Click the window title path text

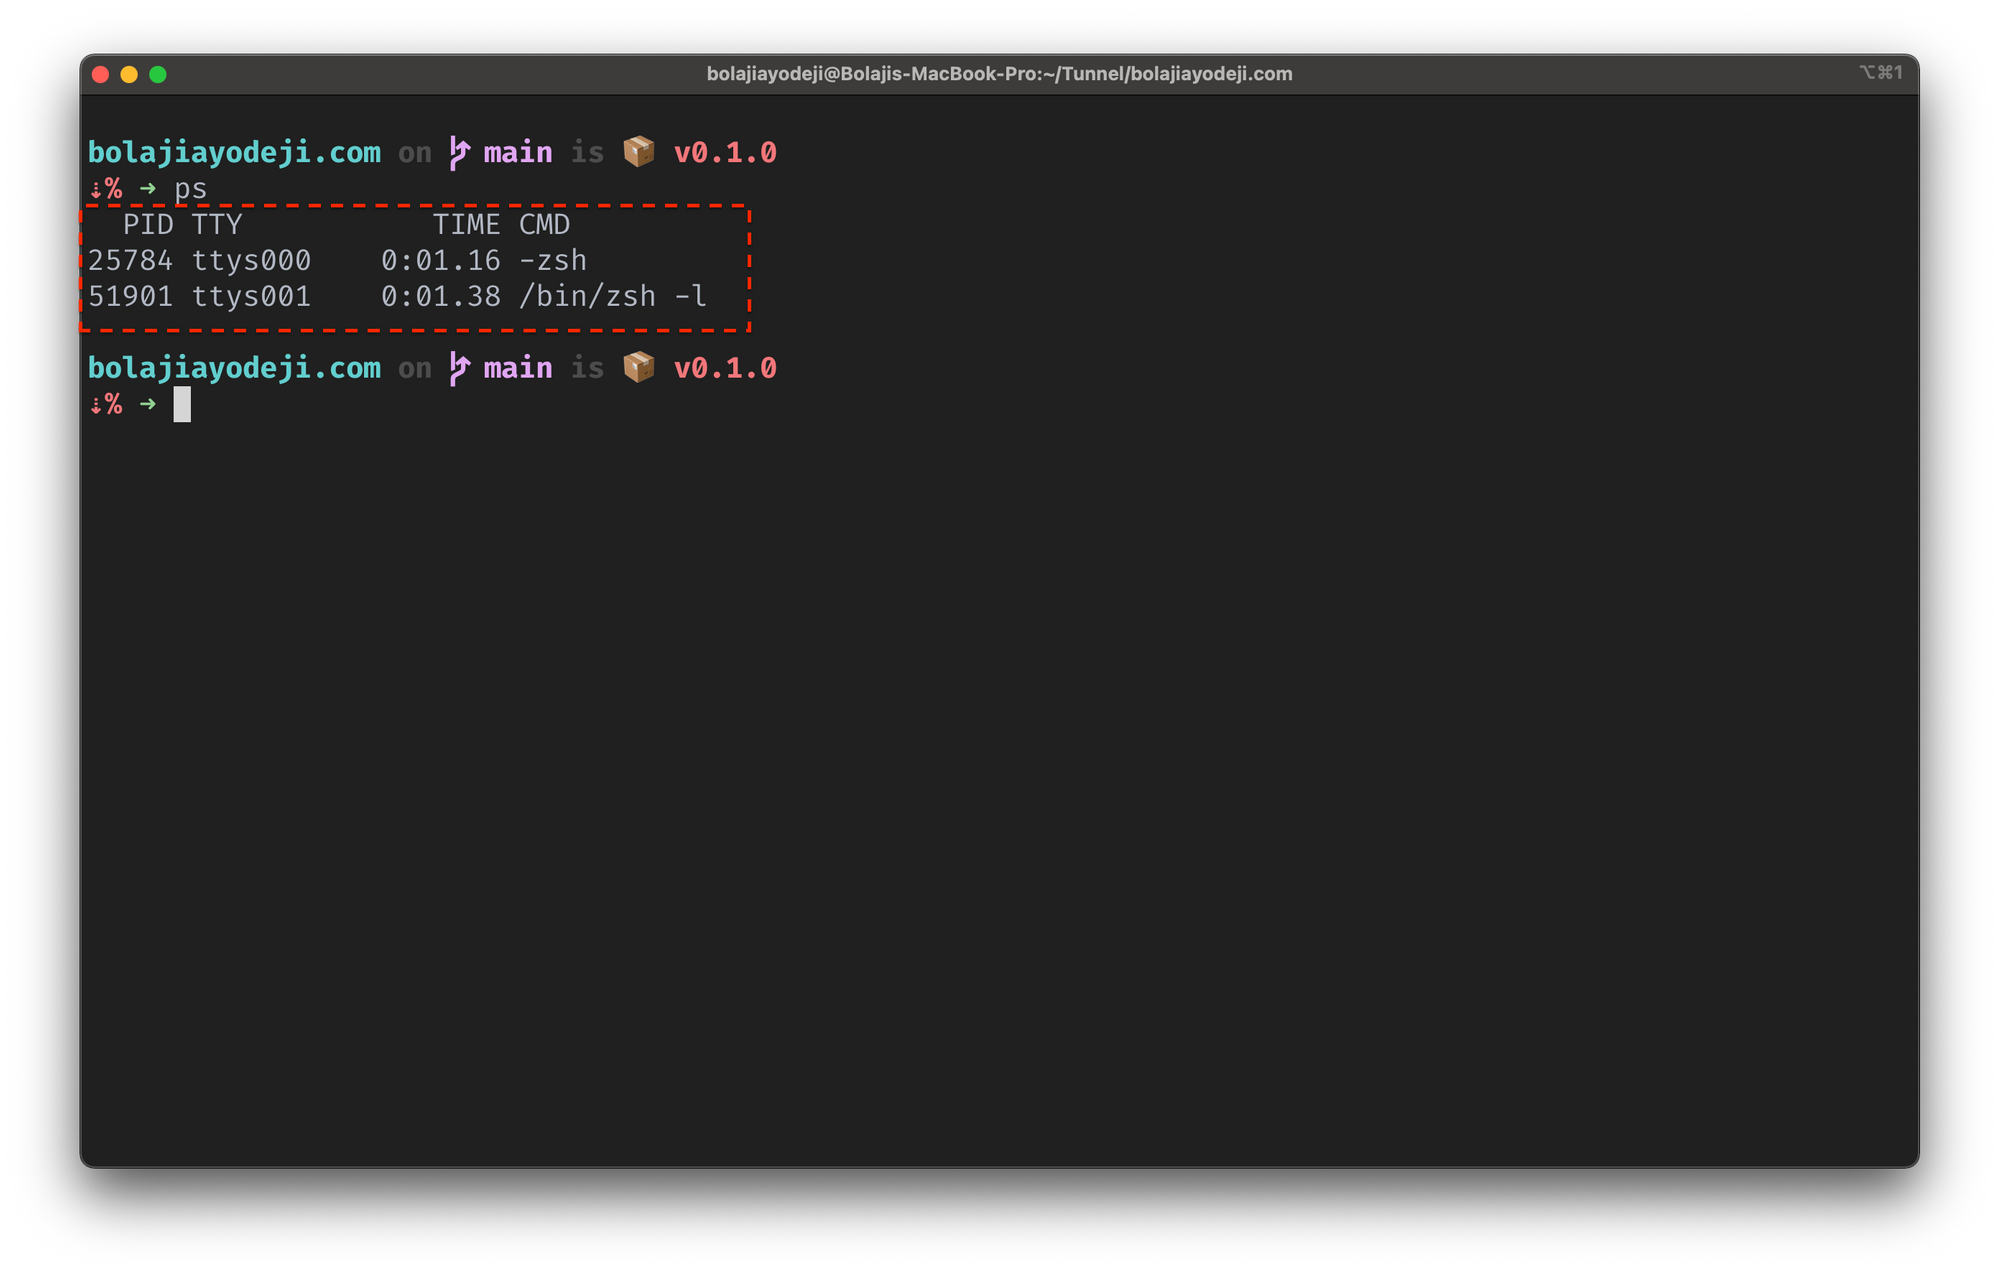click(x=998, y=74)
